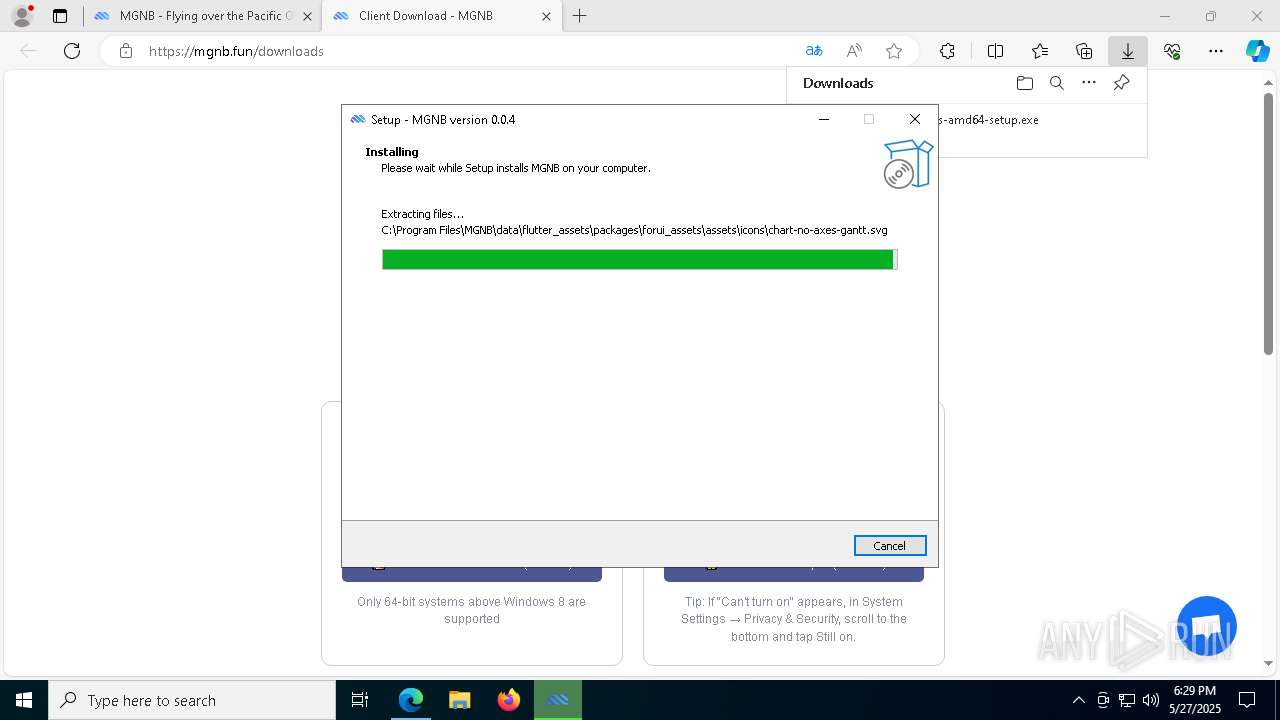Viewport: 1280px width, 720px height.
Task: Open the volume control in tray
Action: pyautogui.click(x=1150, y=700)
